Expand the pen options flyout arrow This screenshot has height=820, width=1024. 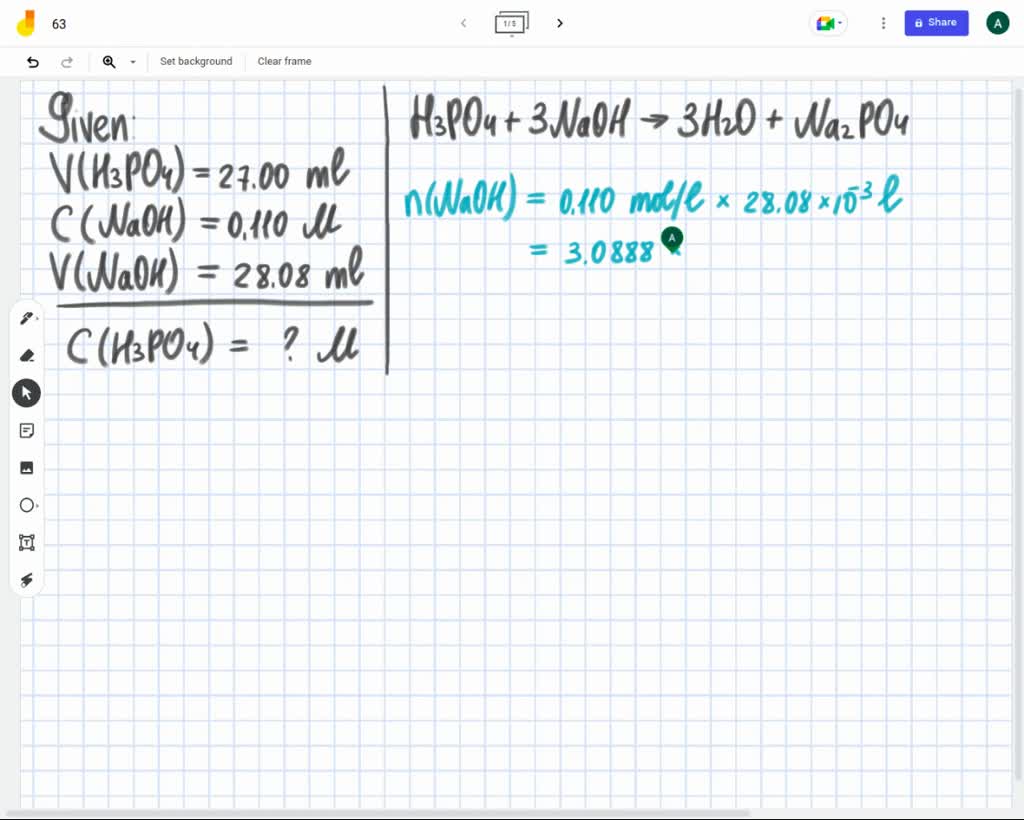36,318
